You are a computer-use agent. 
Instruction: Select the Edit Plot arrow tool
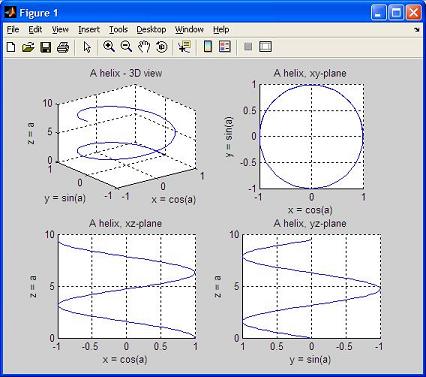coord(87,47)
